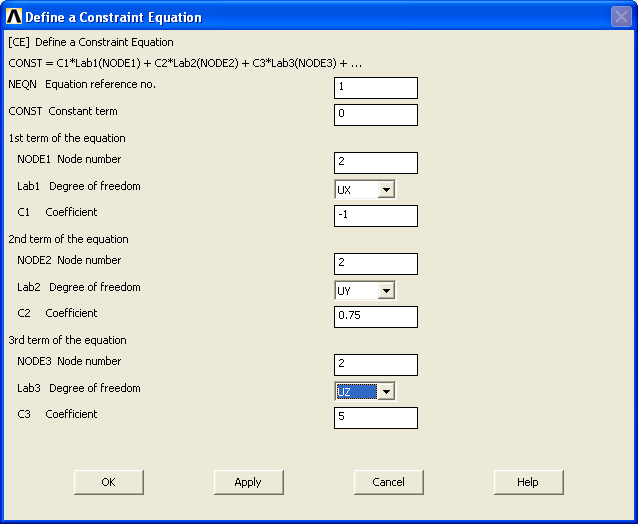Click the NEQN equation reference number field

(x=376, y=88)
